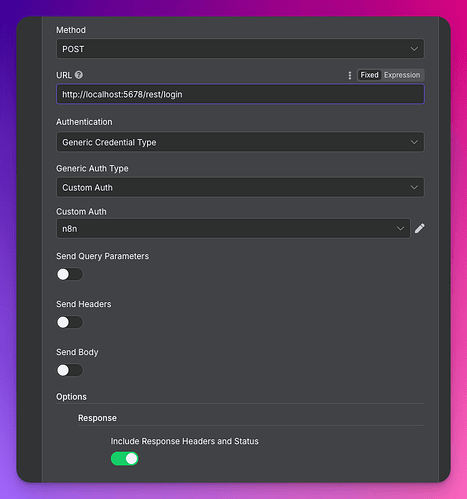Image resolution: width=467 pixels, height=499 pixels.
Task: Edit the n8n credential with pencil icon
Action: click(x=420, y=228)
